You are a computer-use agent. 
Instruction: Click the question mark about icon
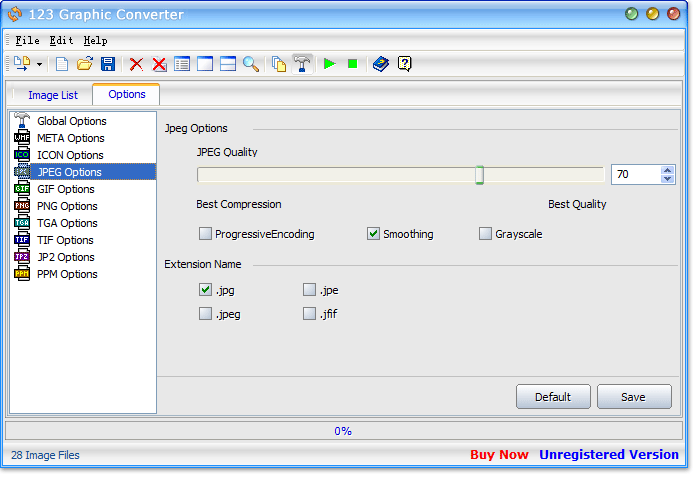tap(404, 64)
